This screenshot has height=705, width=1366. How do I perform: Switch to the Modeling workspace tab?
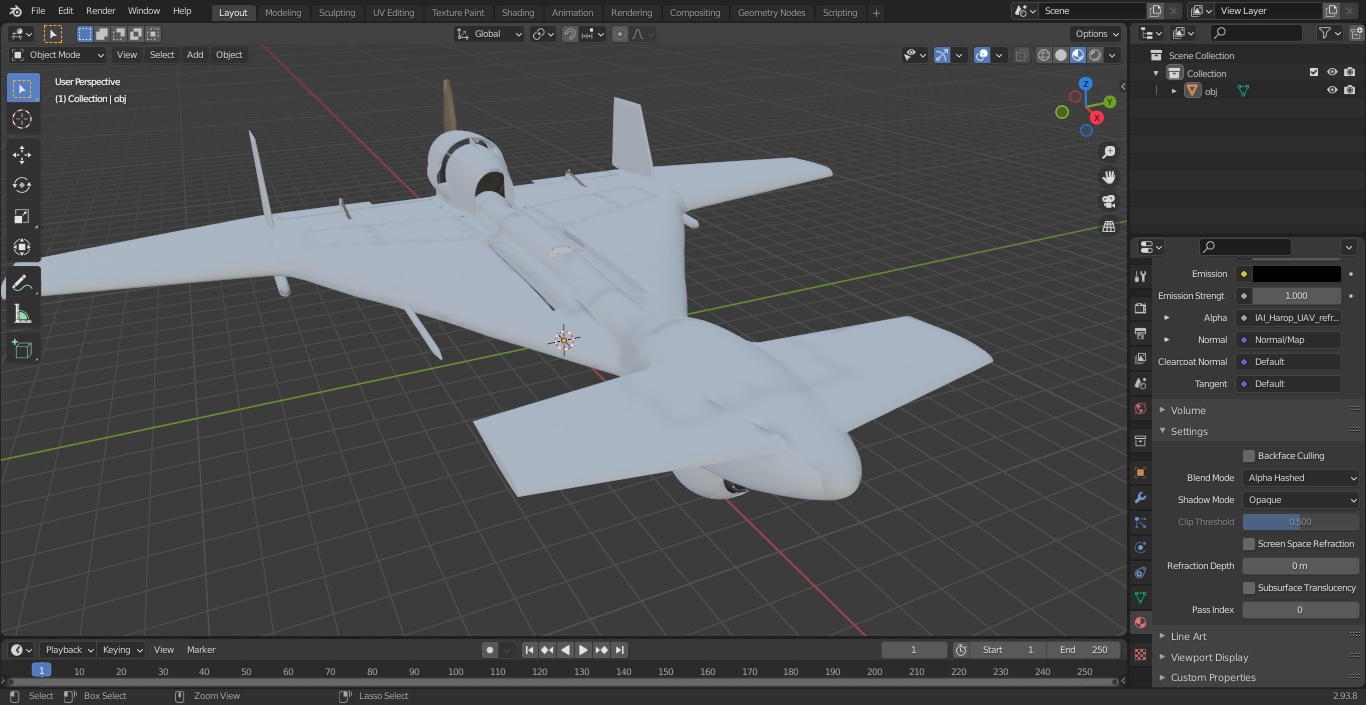pos(283,12)
